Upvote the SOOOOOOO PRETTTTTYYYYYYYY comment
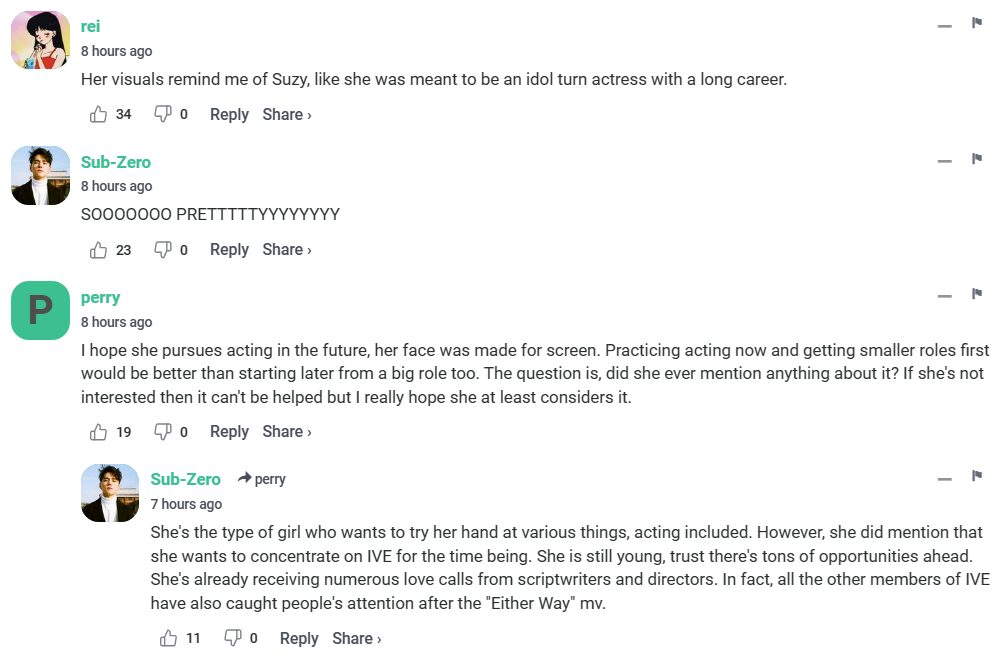This screenshot has width=1000, height=659. click(98, 250)
